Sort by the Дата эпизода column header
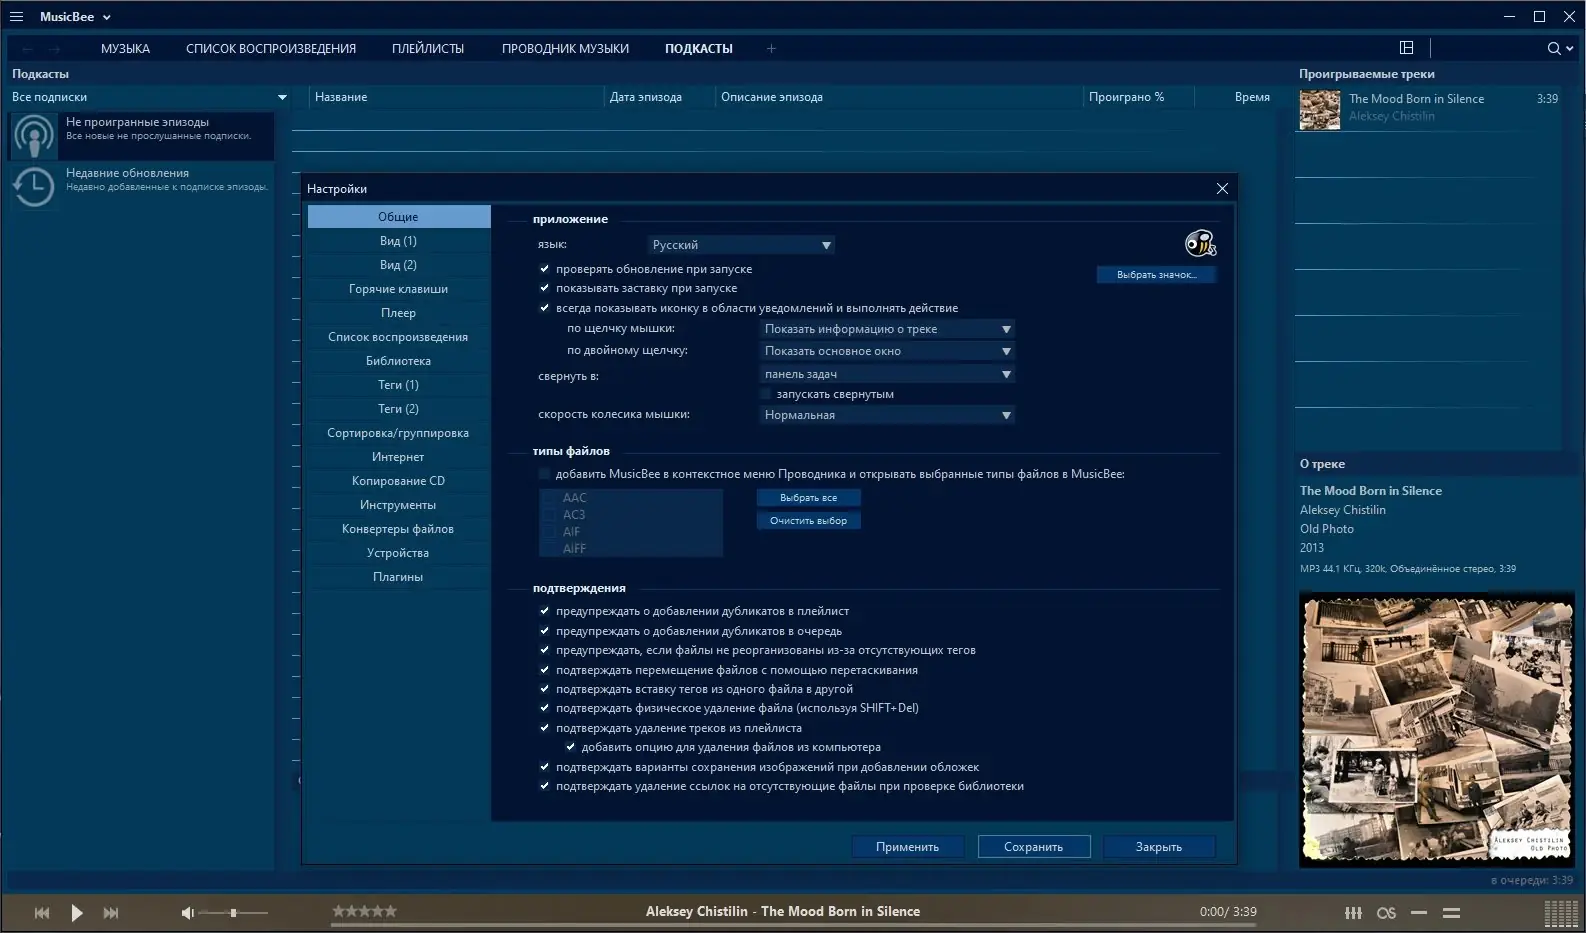The height and width of the screenshot is (933, 1586). [x=646, y=97]
